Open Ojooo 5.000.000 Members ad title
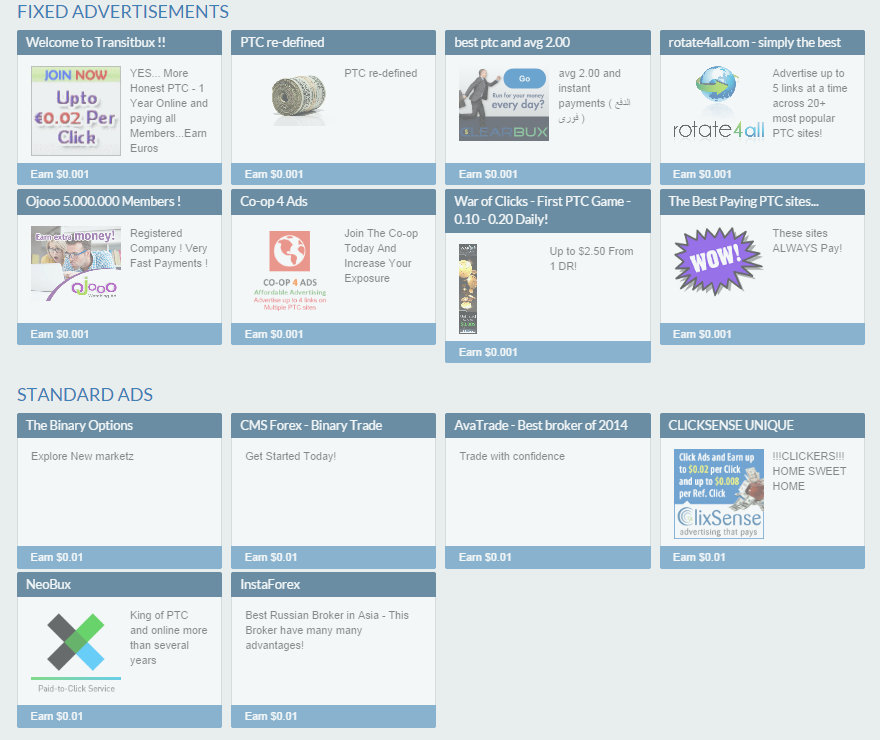 pyautogui.click(x=103, y=202)
